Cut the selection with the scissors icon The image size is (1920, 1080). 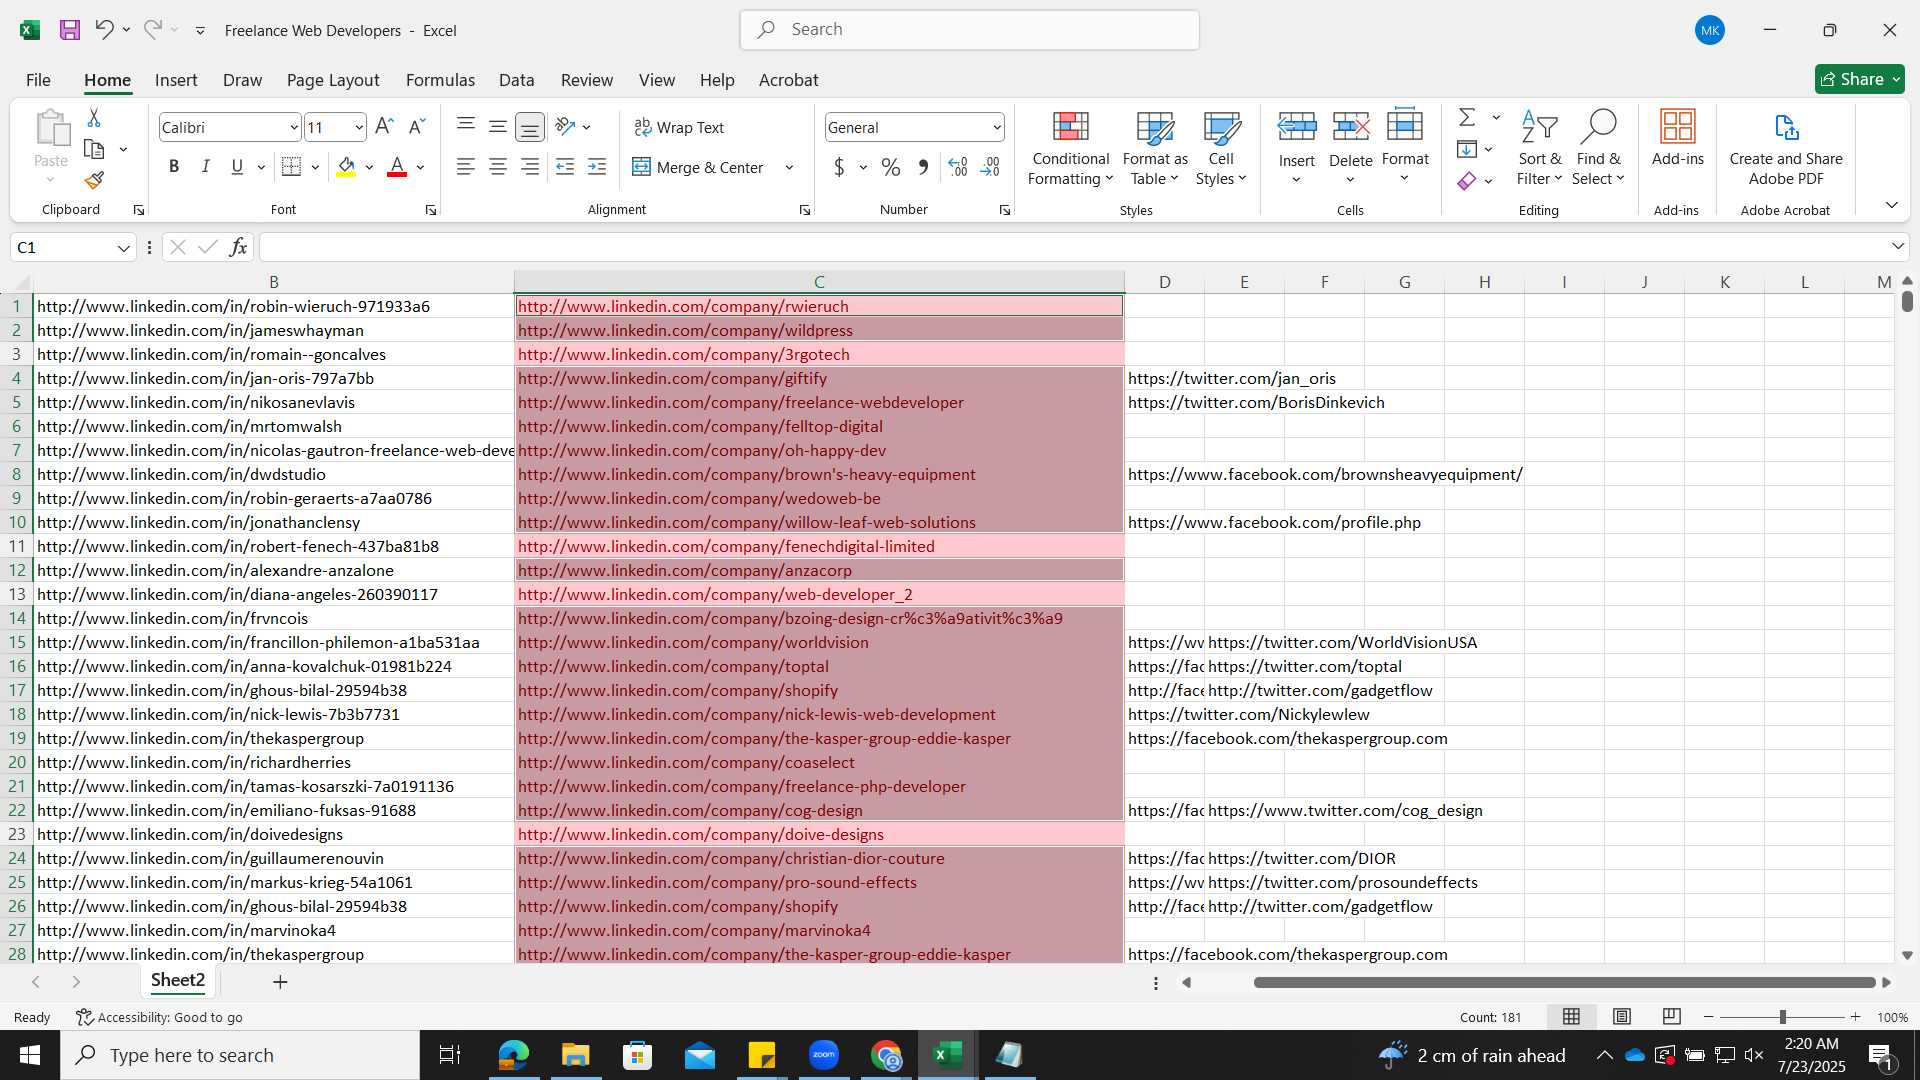click(x=94, y=118)
